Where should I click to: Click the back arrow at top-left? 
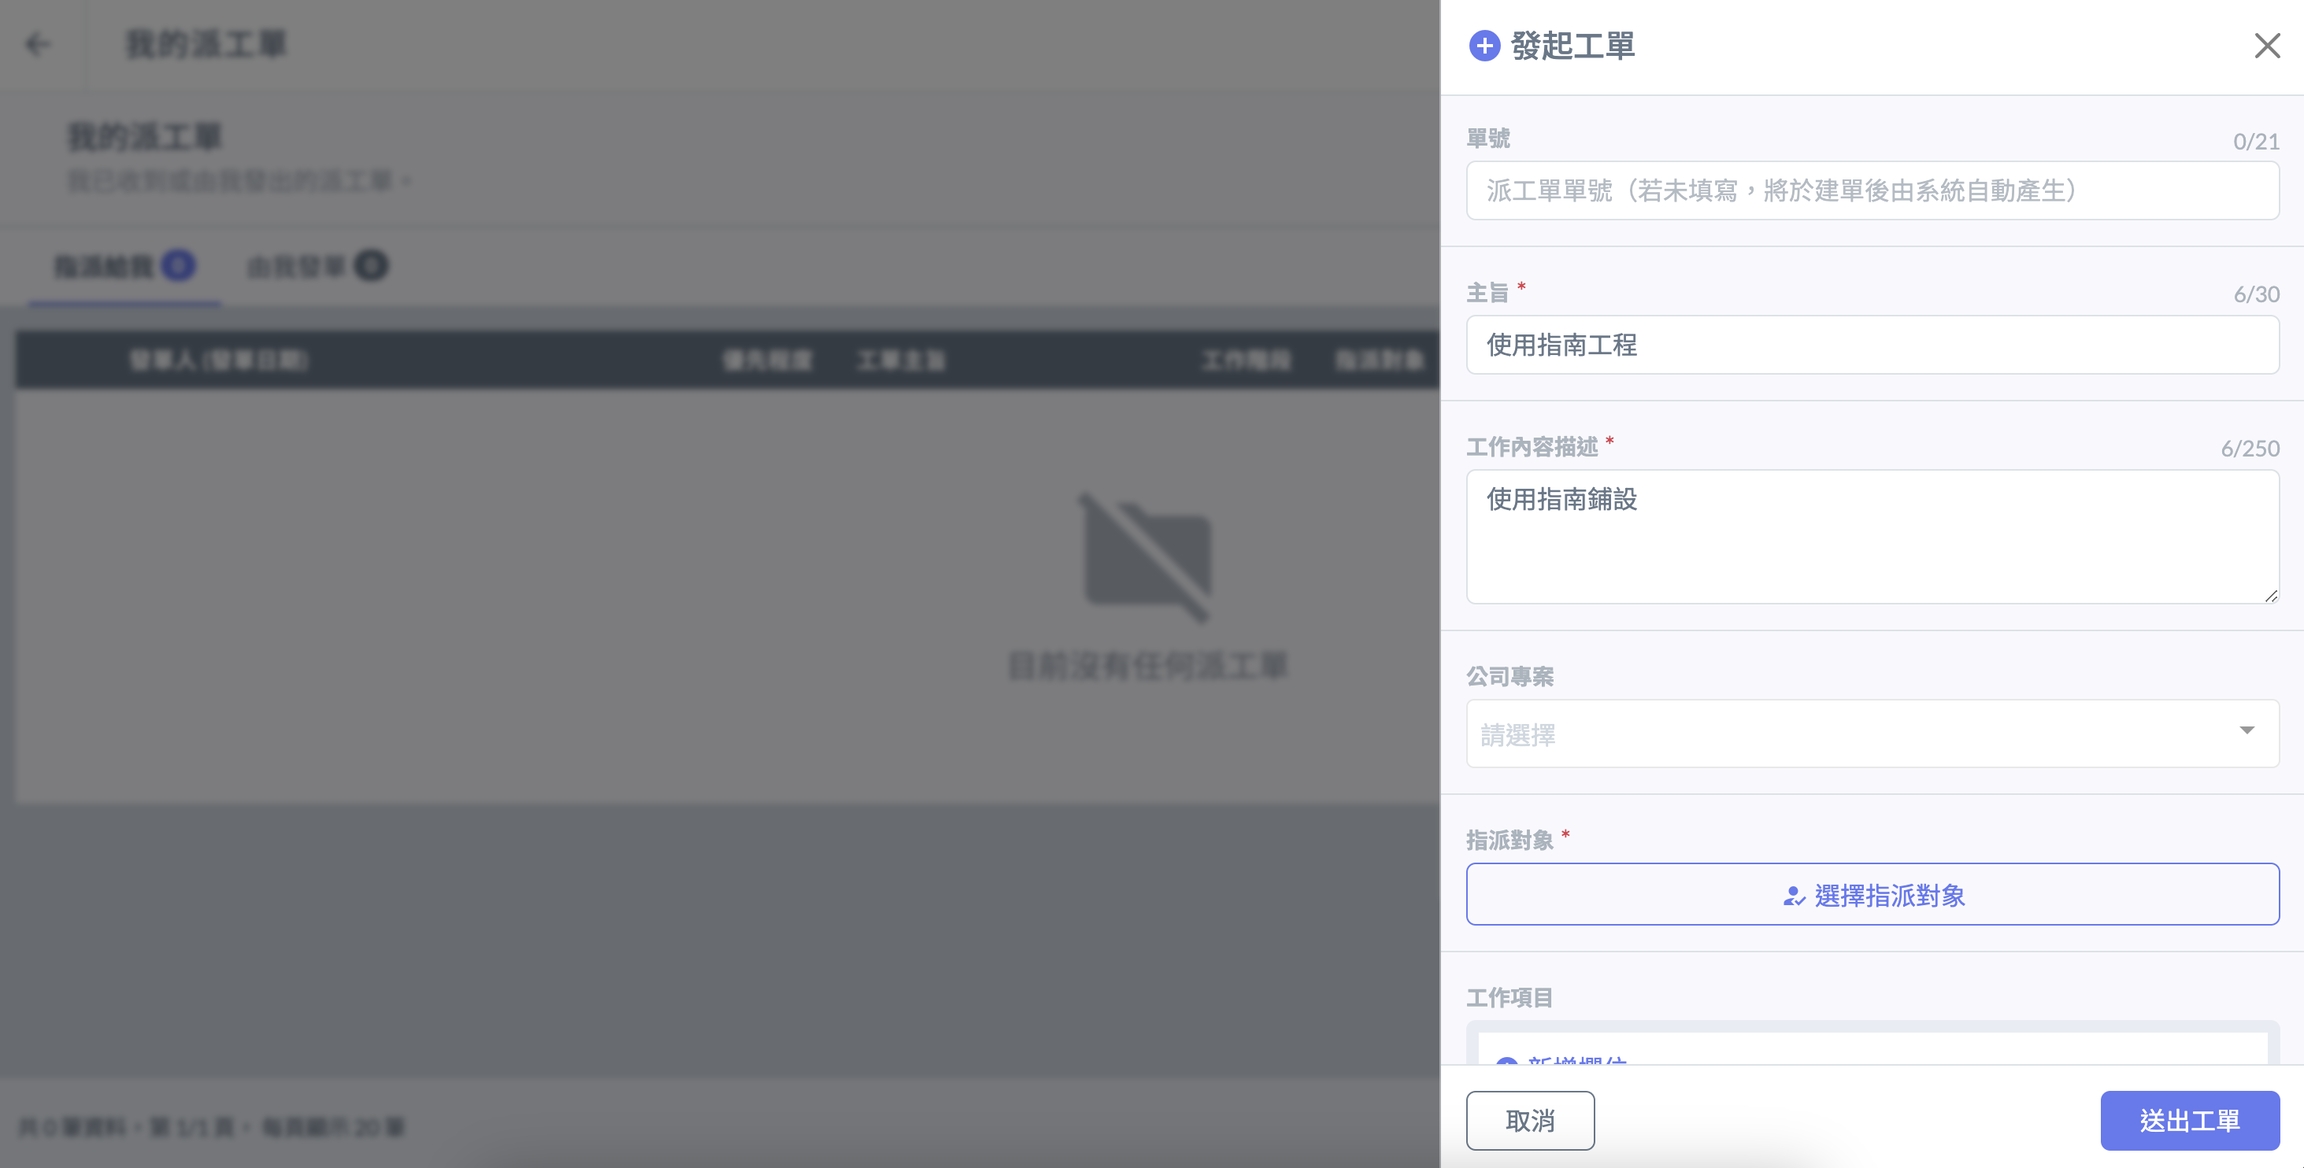tap(38, 44)
